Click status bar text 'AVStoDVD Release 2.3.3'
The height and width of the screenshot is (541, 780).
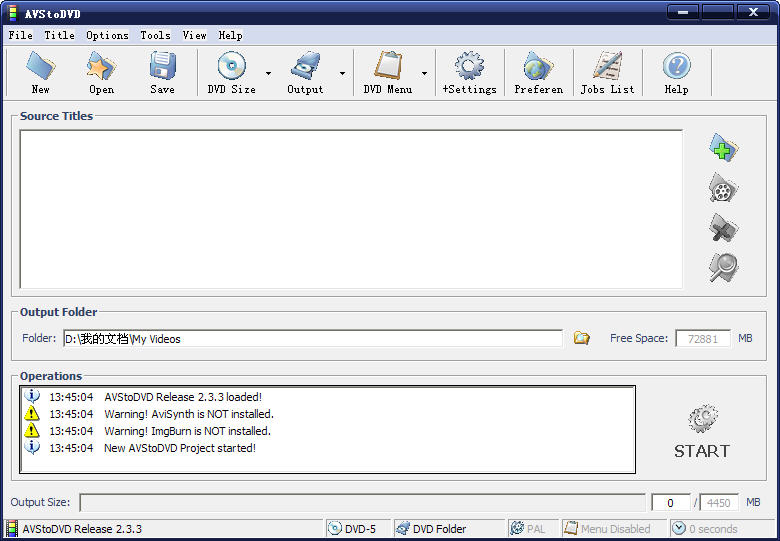82,529
